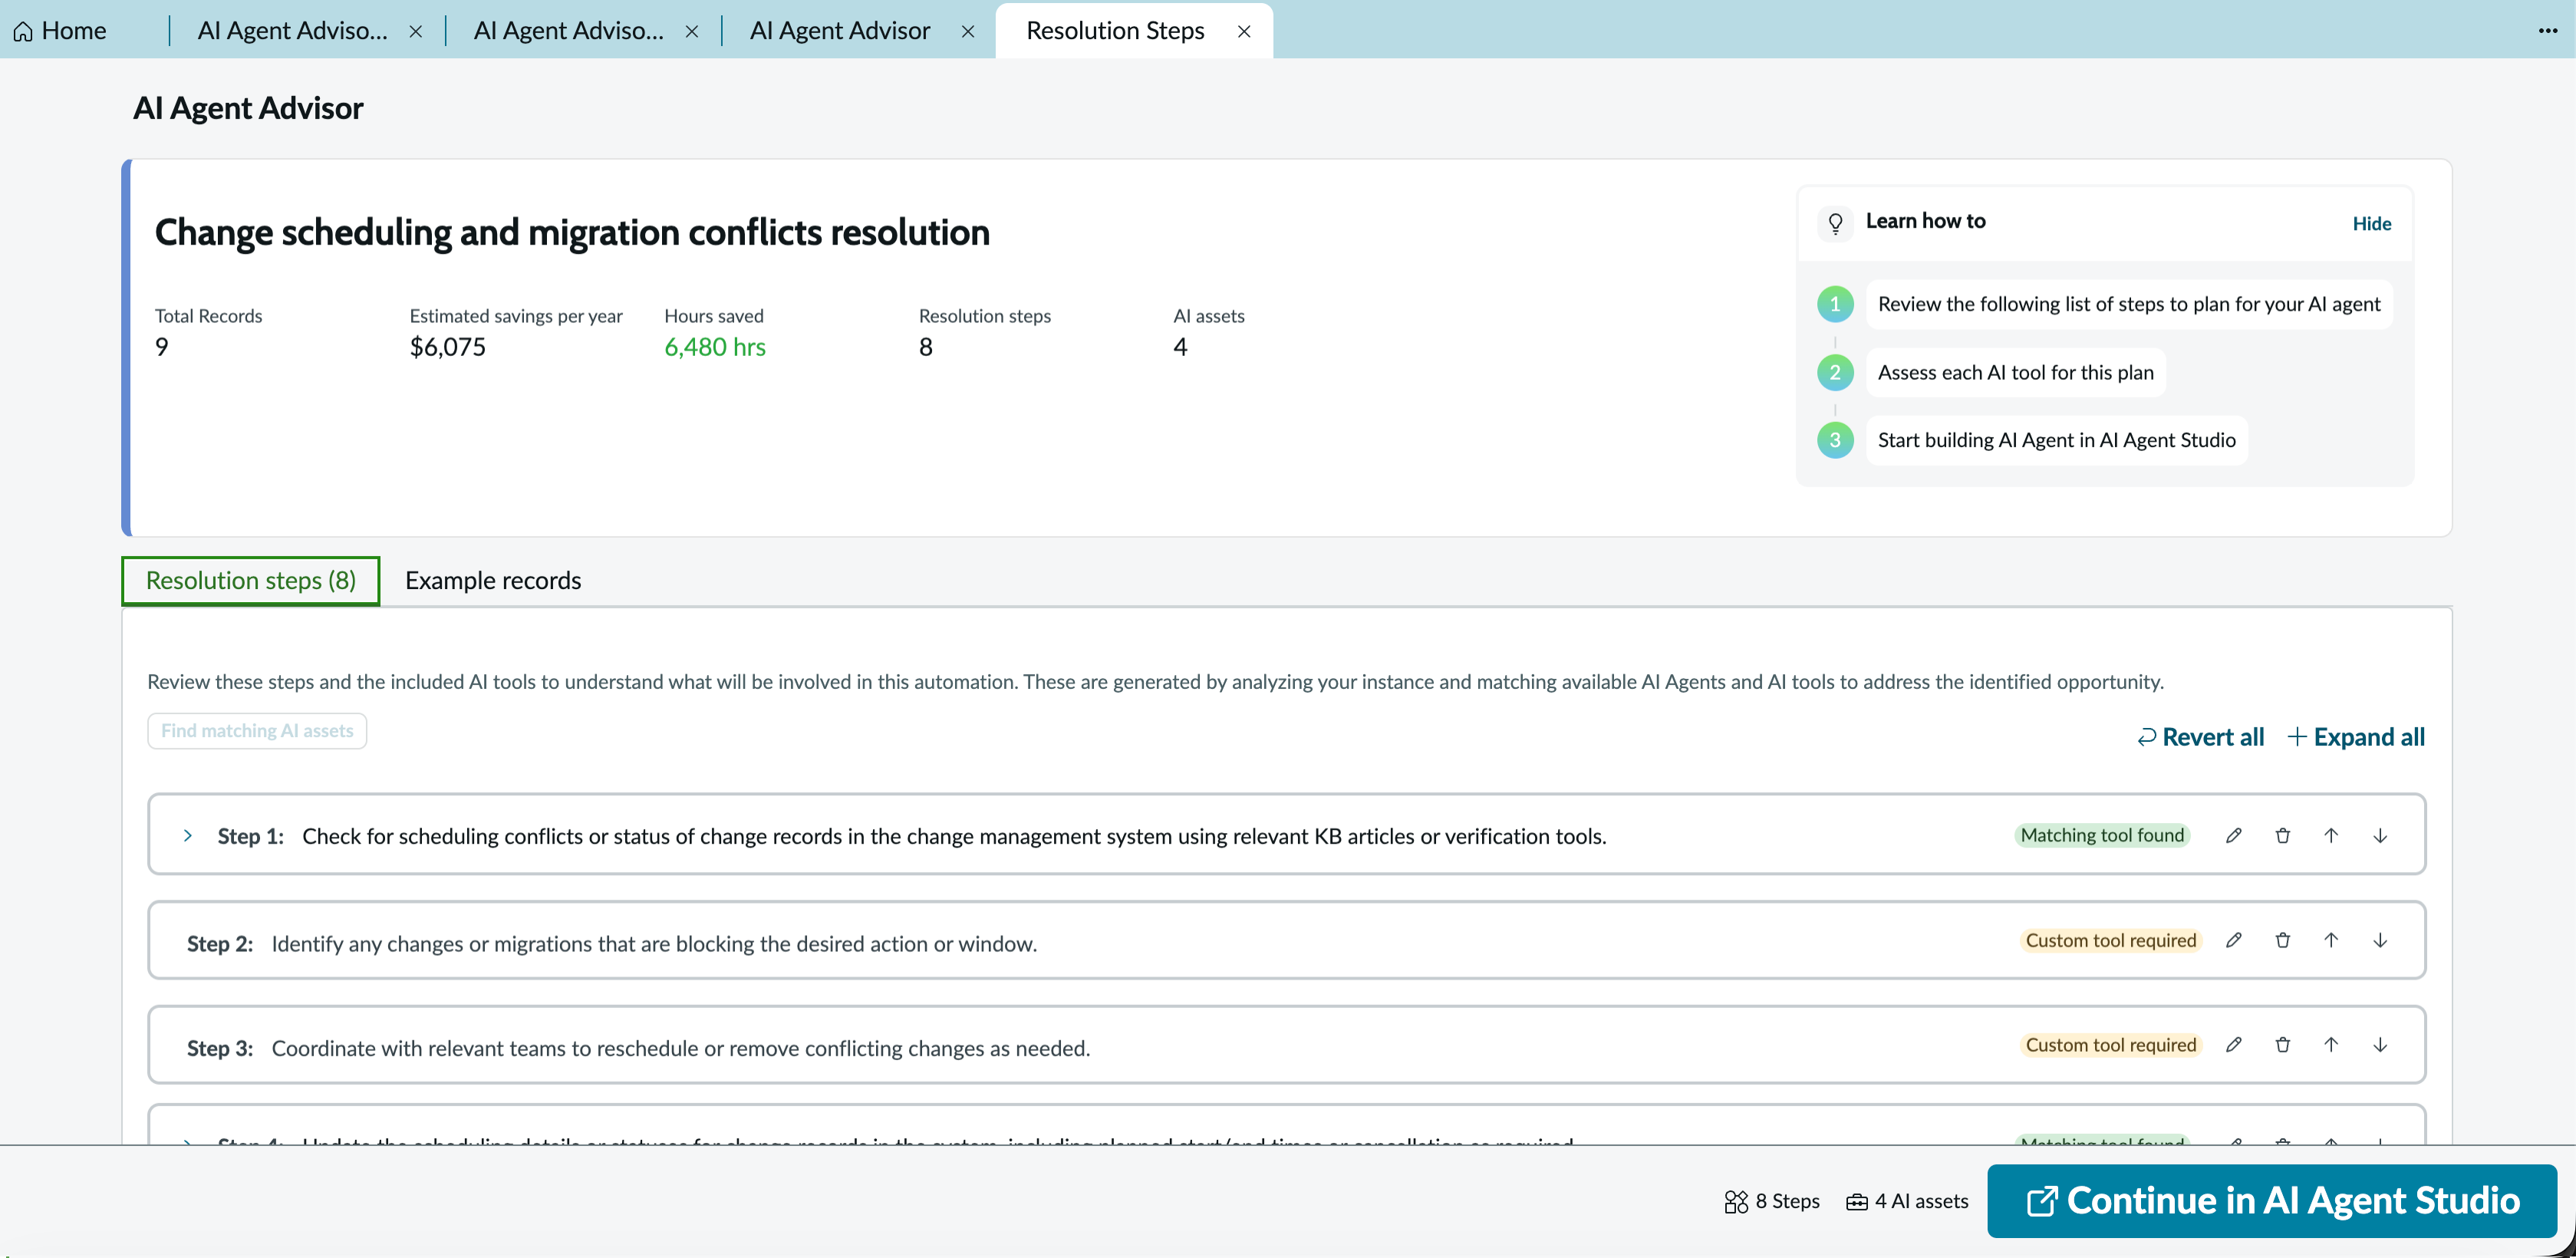
Task: Switch to second AI Agent Adviso... tab
Action: pyautogui.click(x=568, y=30)
